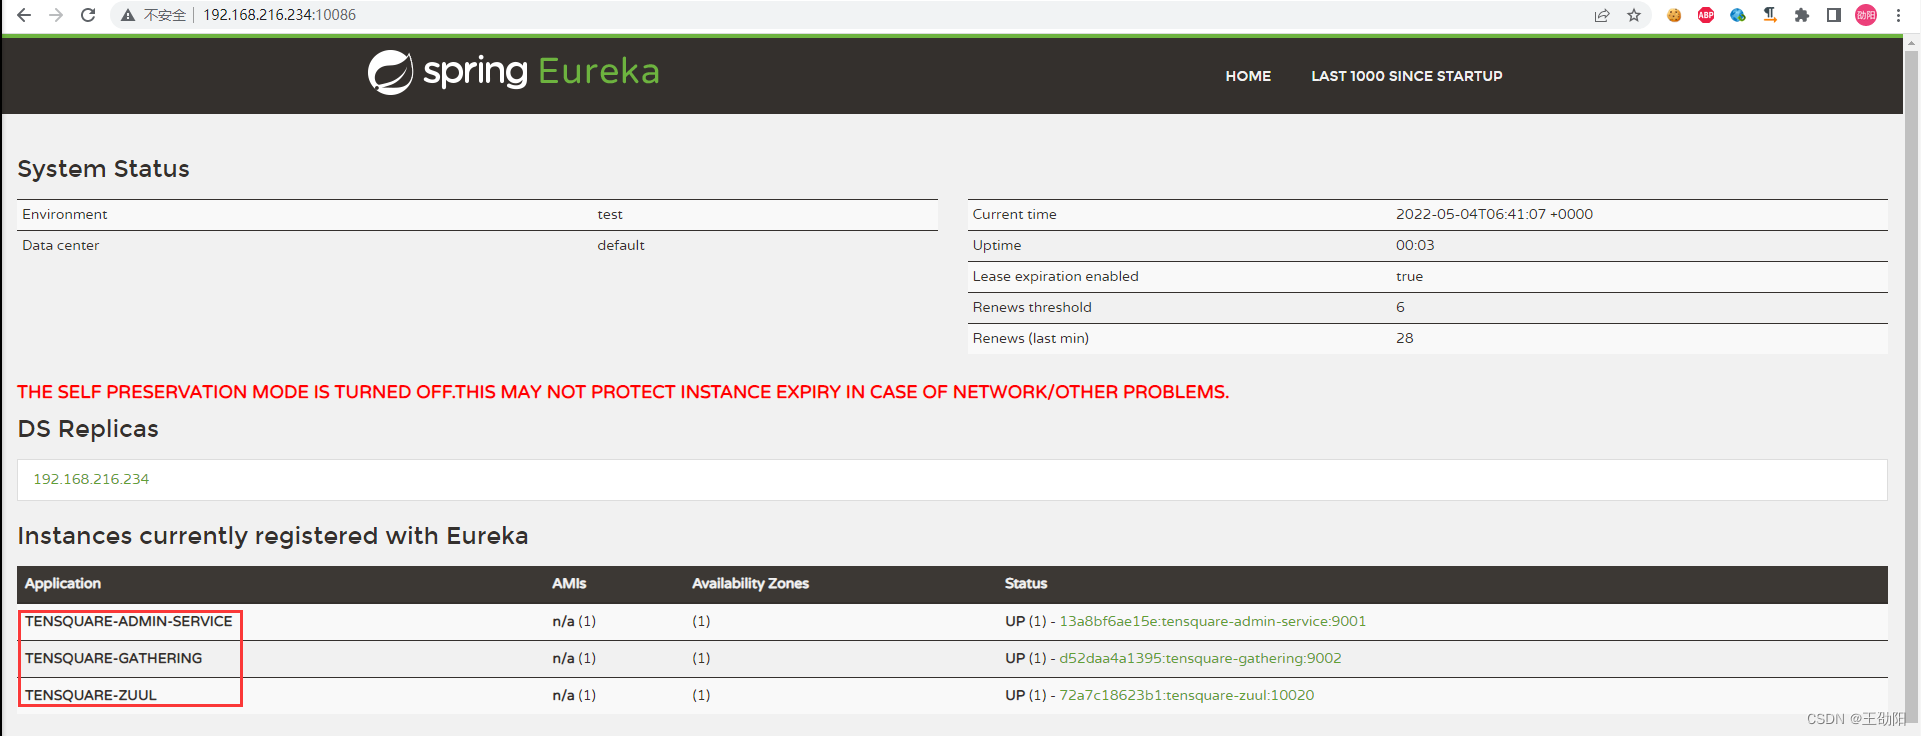The height and width of the screenshot is (736, 1921).
Task: Open the globe refresh extension icon
Action: [1738, 15]
